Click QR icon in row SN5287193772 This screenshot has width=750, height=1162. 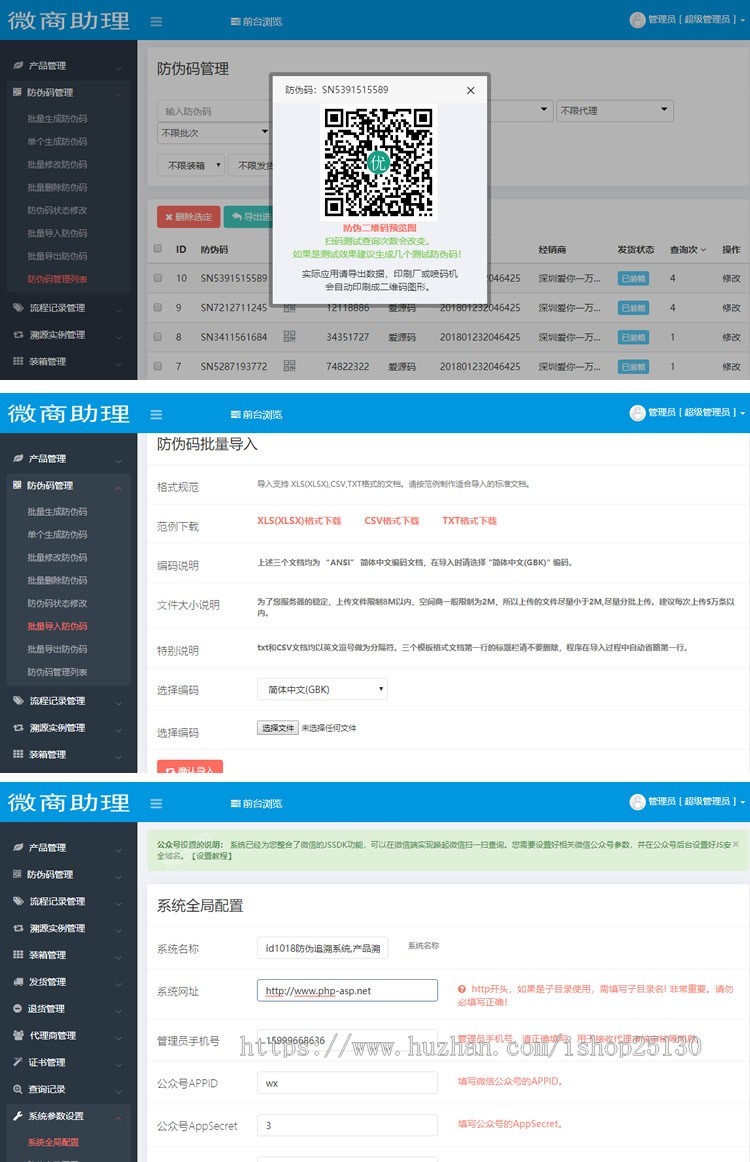[289, 365]
